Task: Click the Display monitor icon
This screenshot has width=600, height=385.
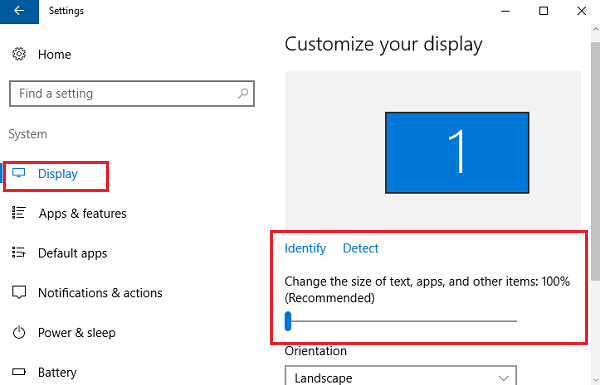Action: tap(18, 173)
